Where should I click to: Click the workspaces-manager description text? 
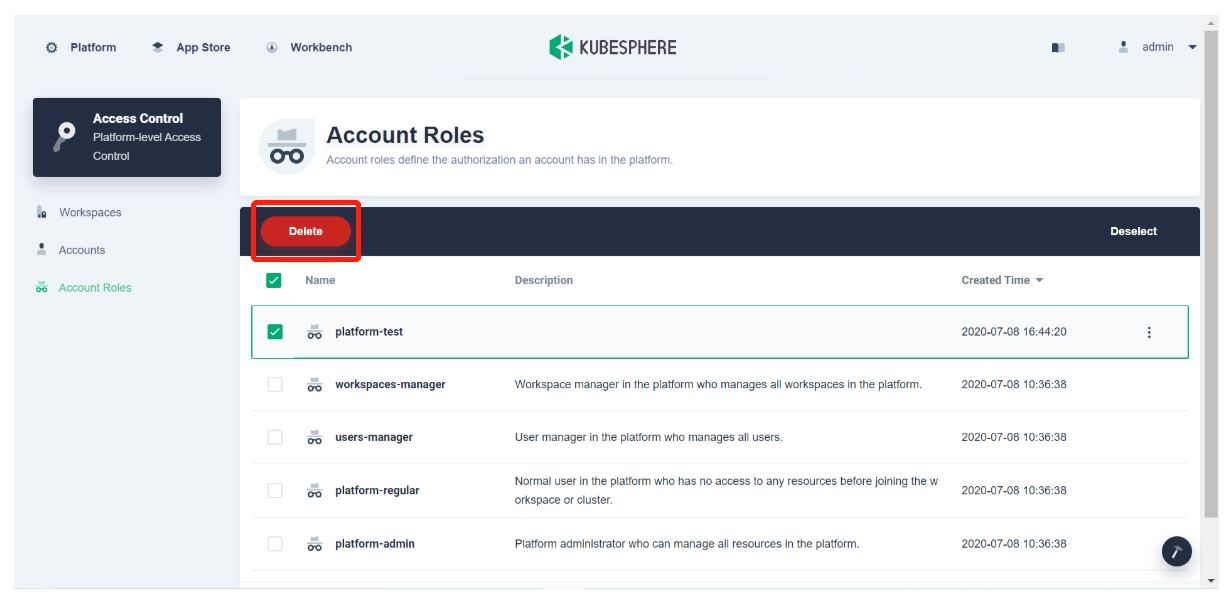pyautogui.click(x=718, y=384)
